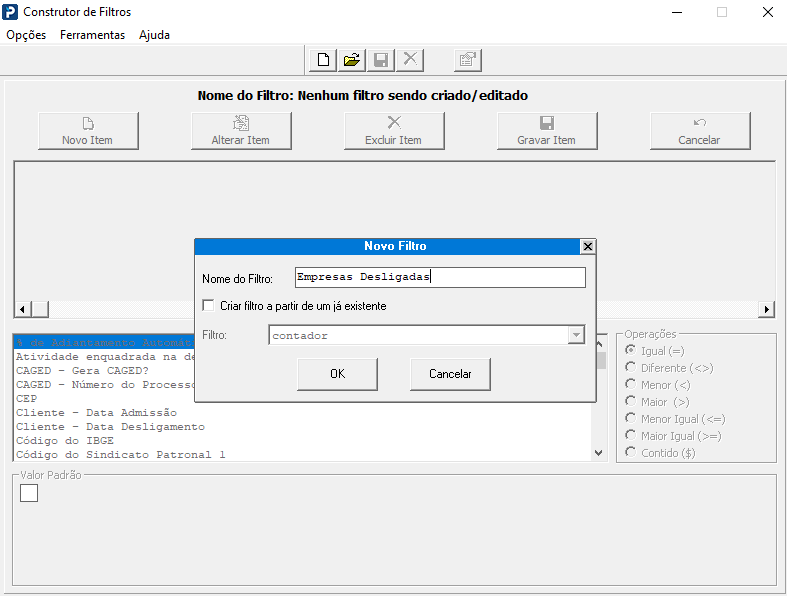Viewport: 787px width, 596px height.
Task: Click the Excluir Item button
Action: coord(394,131)
